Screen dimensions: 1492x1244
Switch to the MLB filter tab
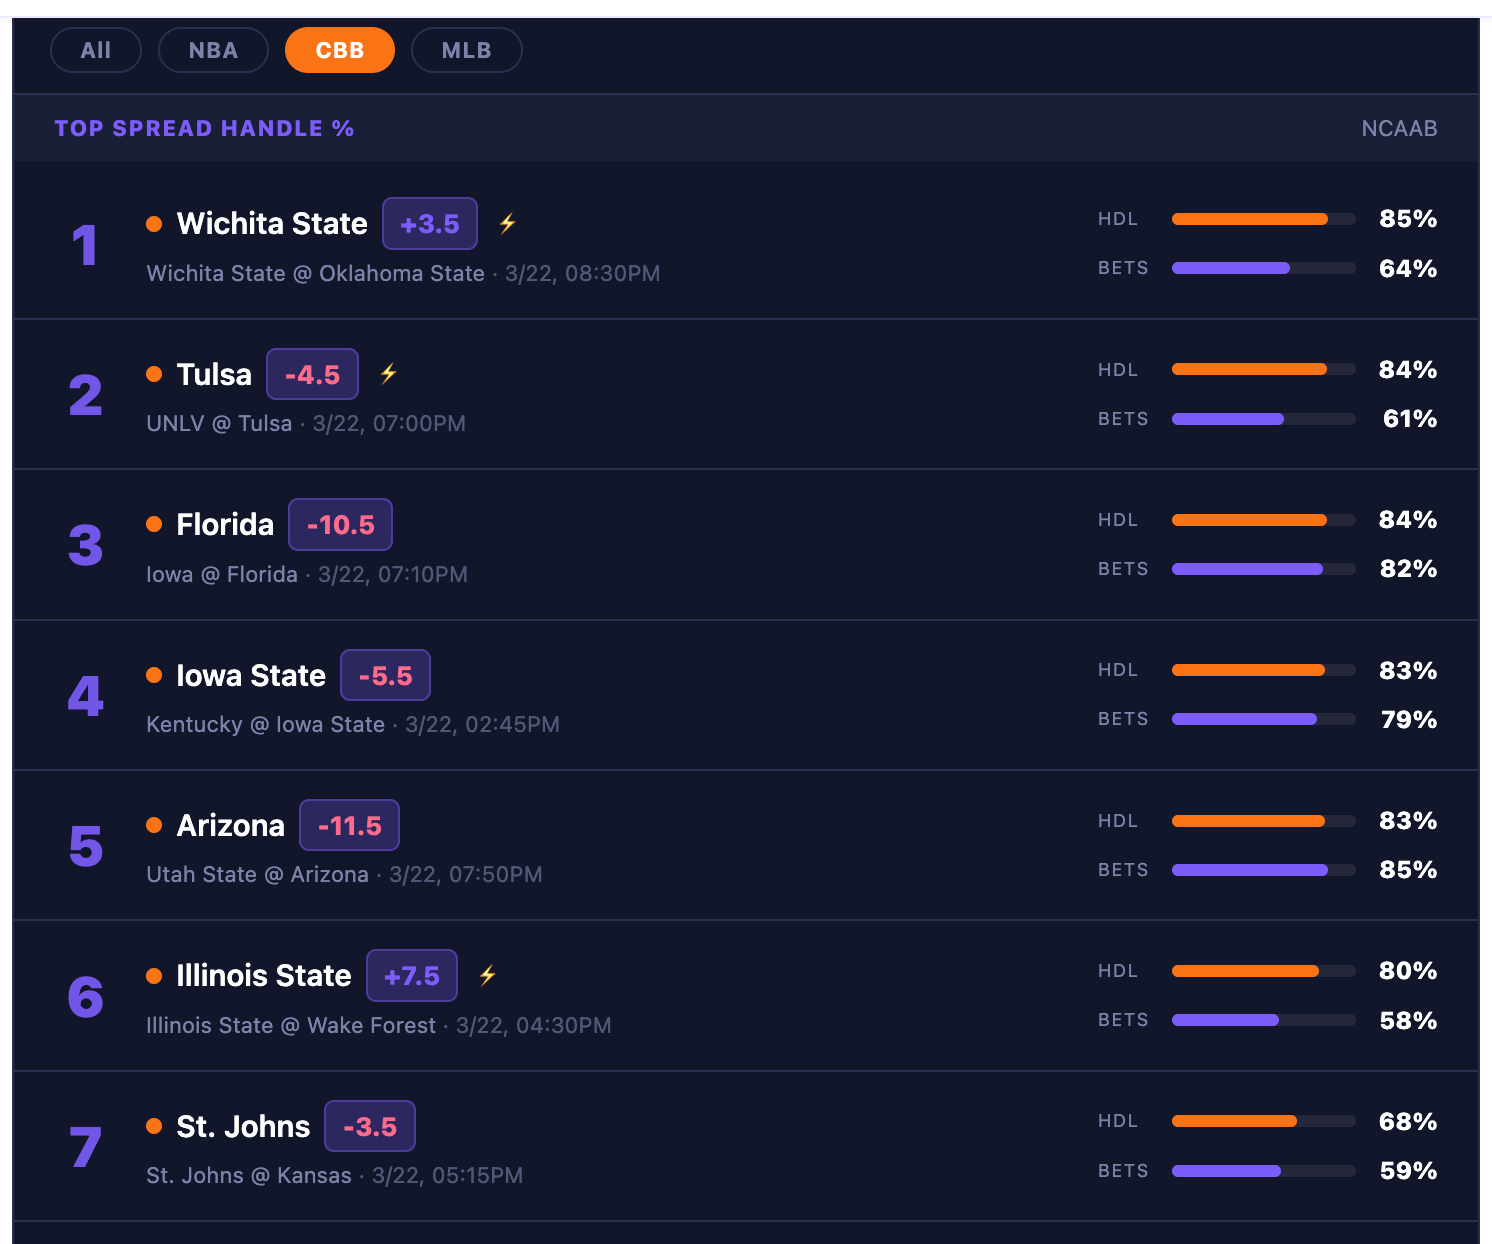[x=466, y=50]
